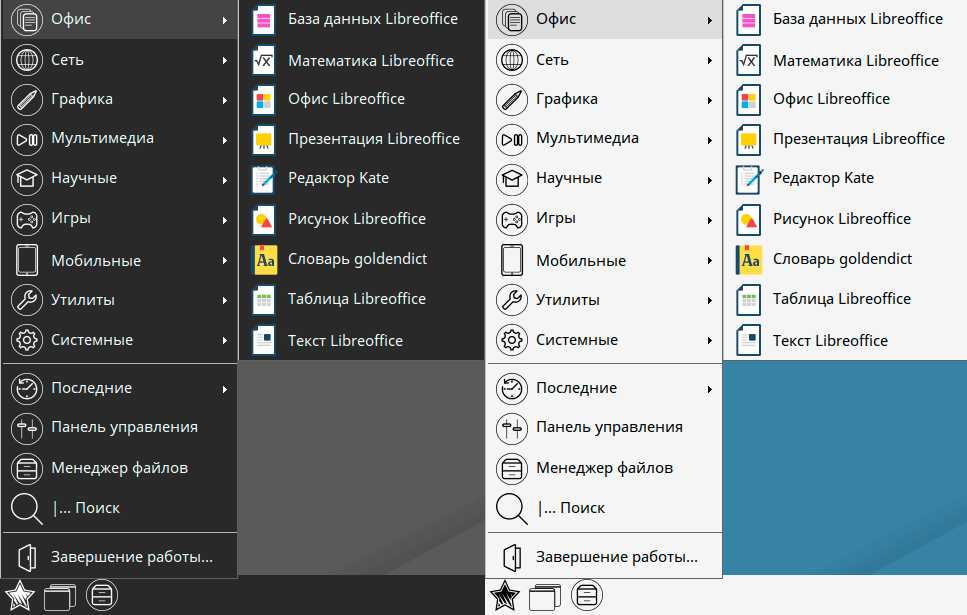
Task: Expand the Мультимедиа arrow in the light menu
Action: pyautogui.click(x=710, y=140)
